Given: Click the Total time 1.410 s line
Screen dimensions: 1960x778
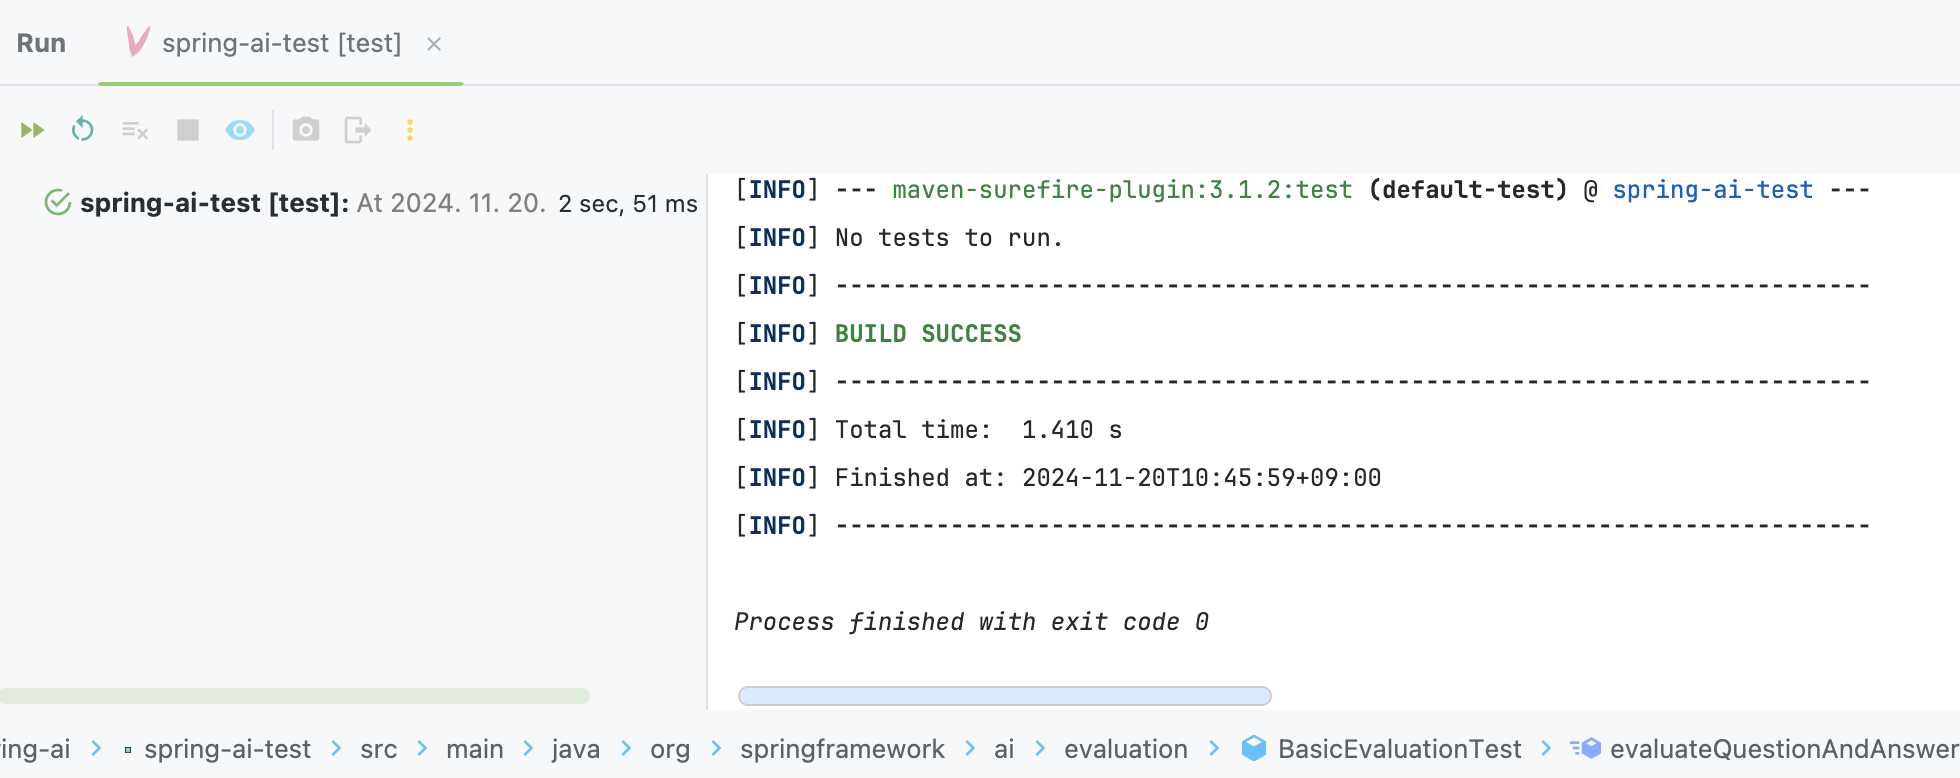Looking at the screenshot, I should coord(978,430).
